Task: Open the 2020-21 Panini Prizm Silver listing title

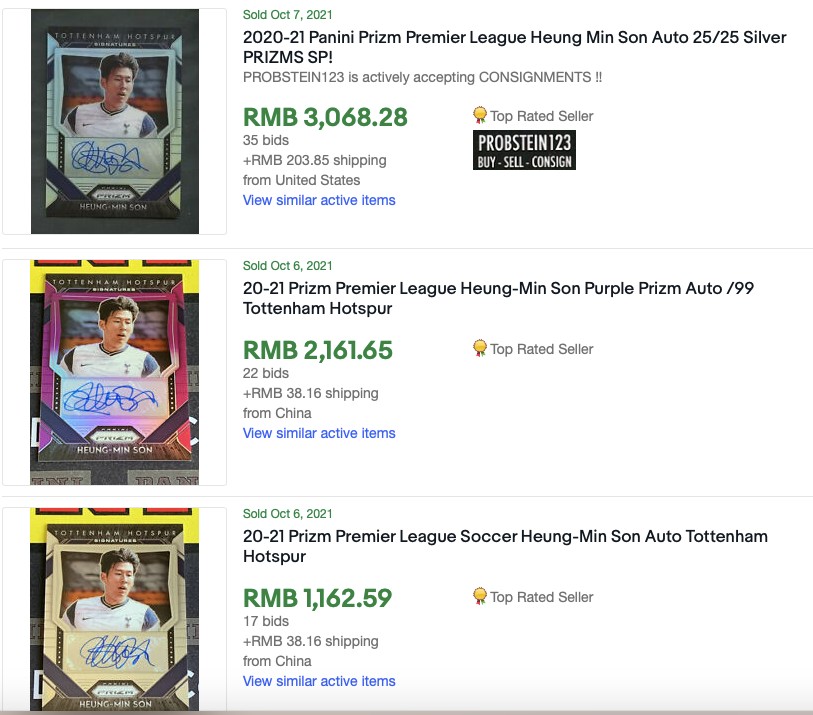Action: (514, 47)
